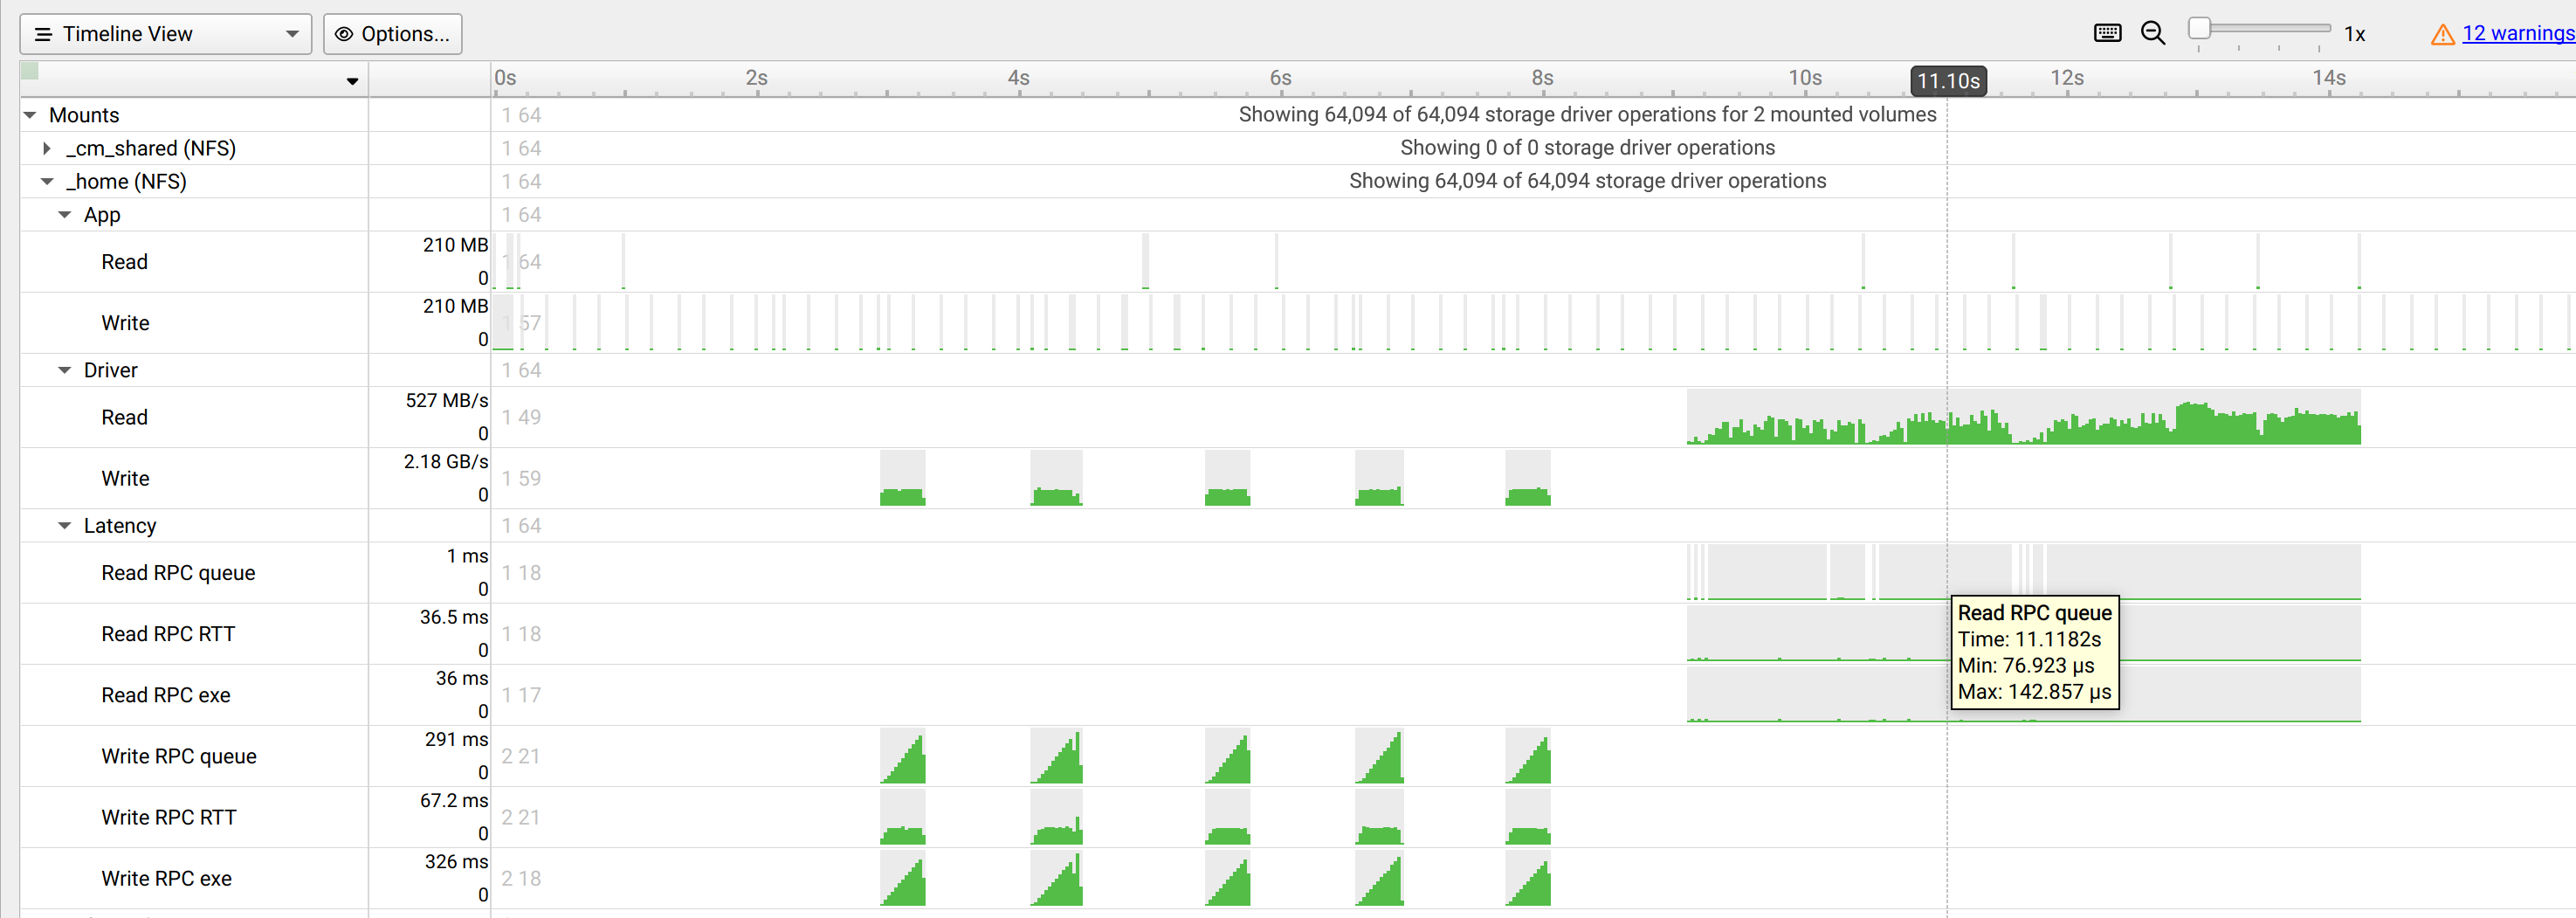Collapse the Mounts tree node
2576x918 pixels.
coord(30,115)
